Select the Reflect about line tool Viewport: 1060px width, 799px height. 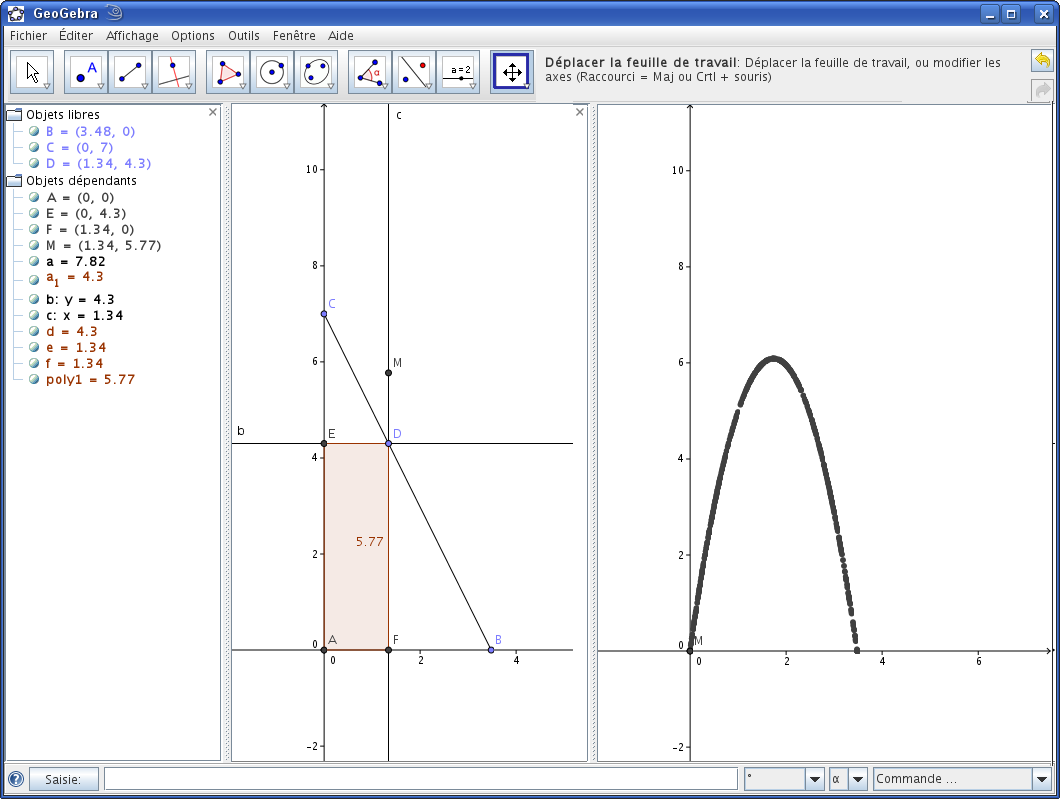pos(414,72)
